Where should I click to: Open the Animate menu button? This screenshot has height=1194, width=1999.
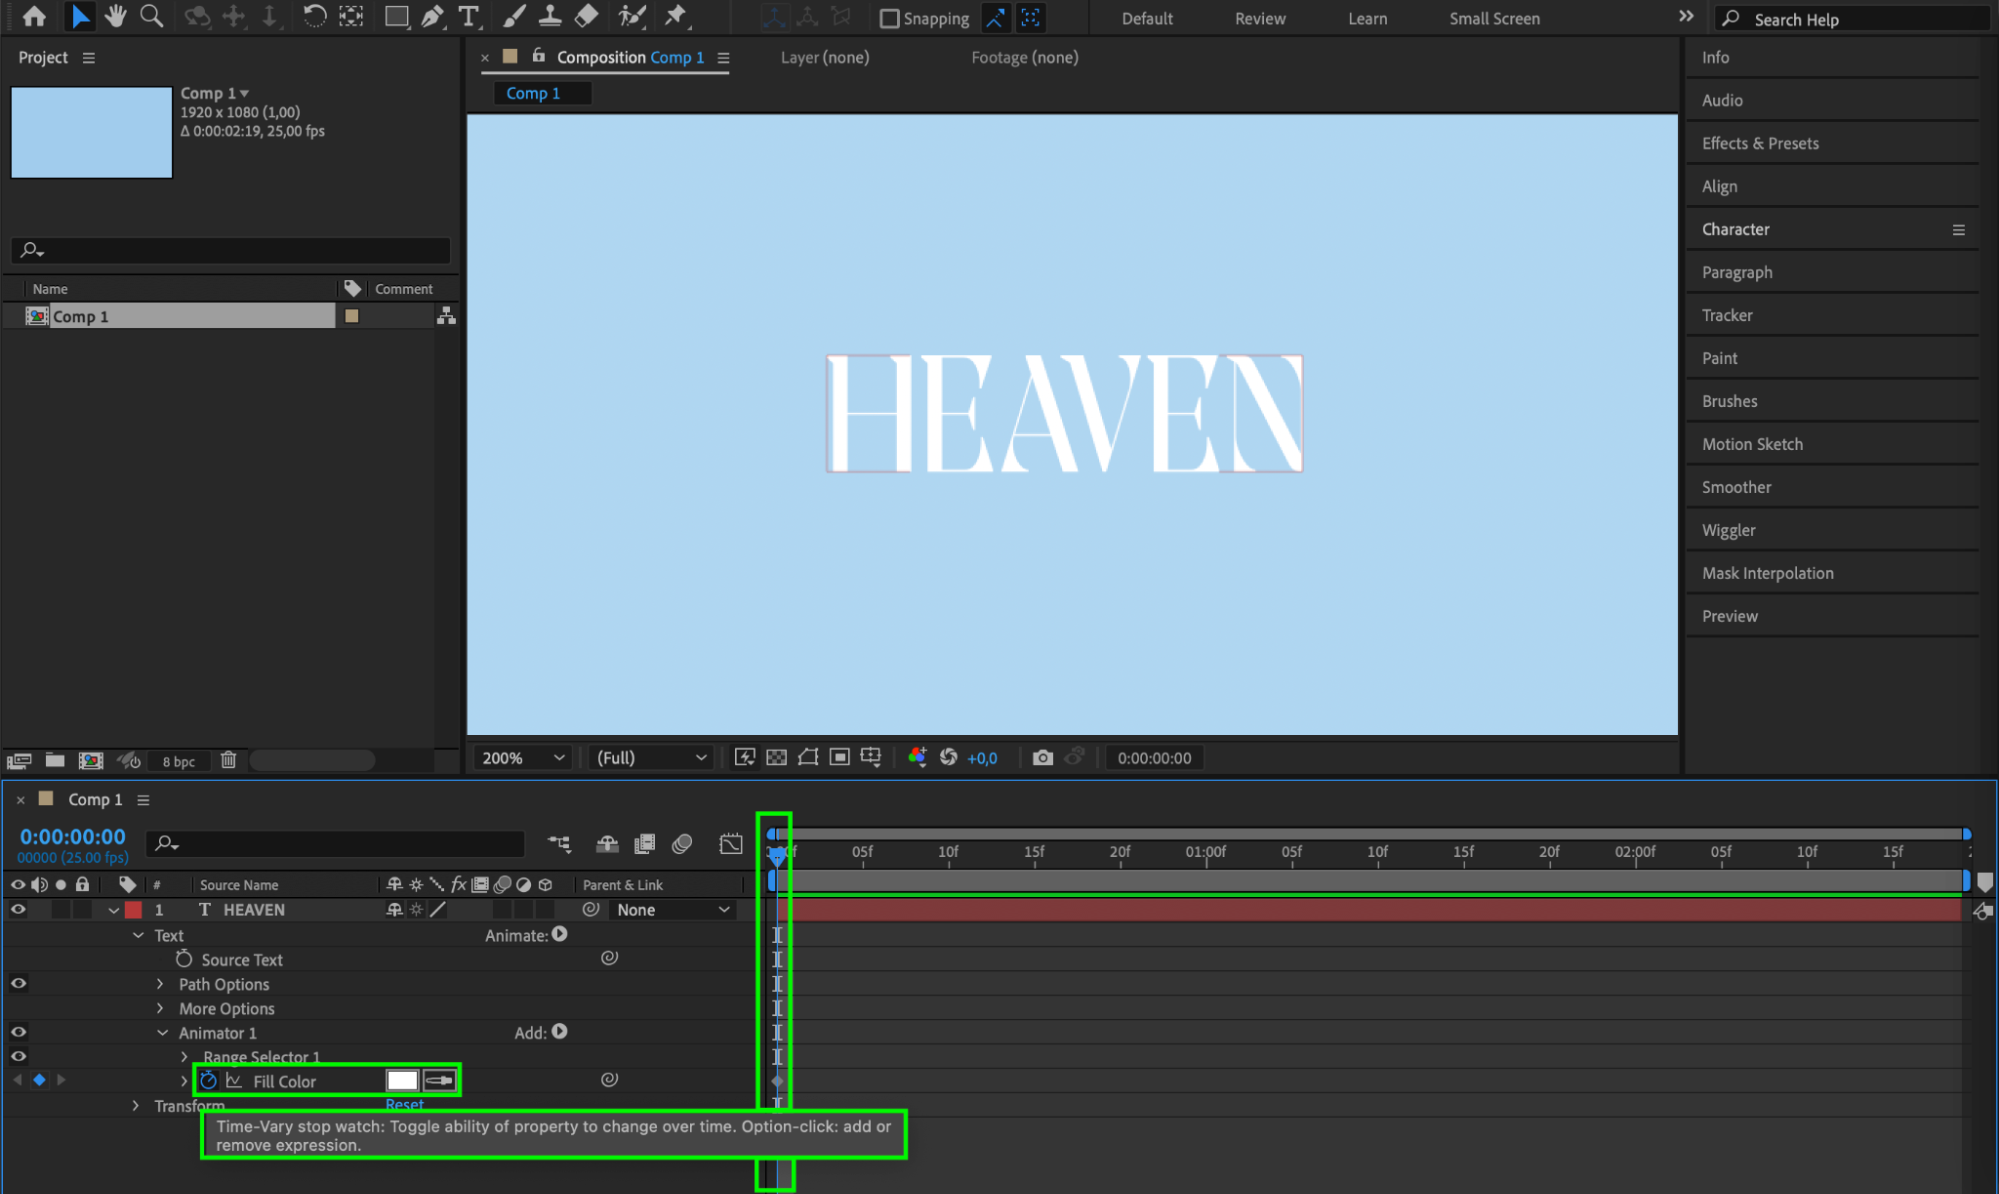click(x=560, y=934)
